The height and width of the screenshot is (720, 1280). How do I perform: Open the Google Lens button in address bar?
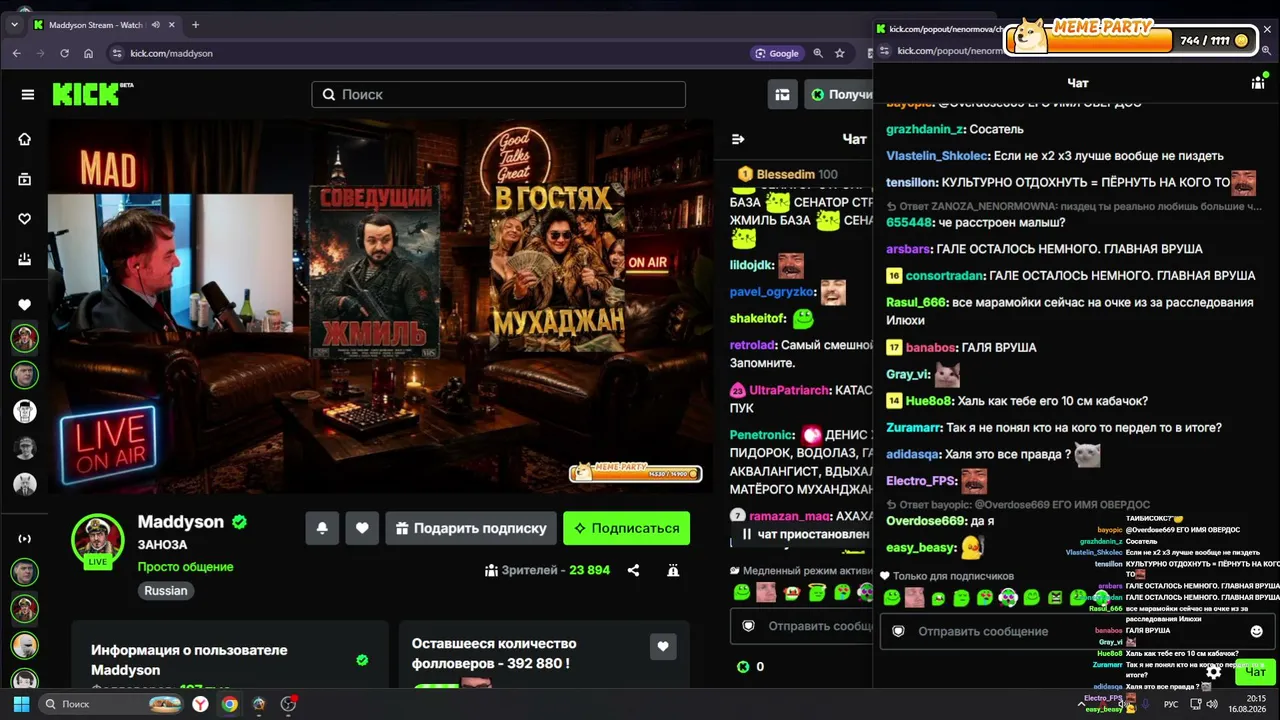[x=777, y=53]
